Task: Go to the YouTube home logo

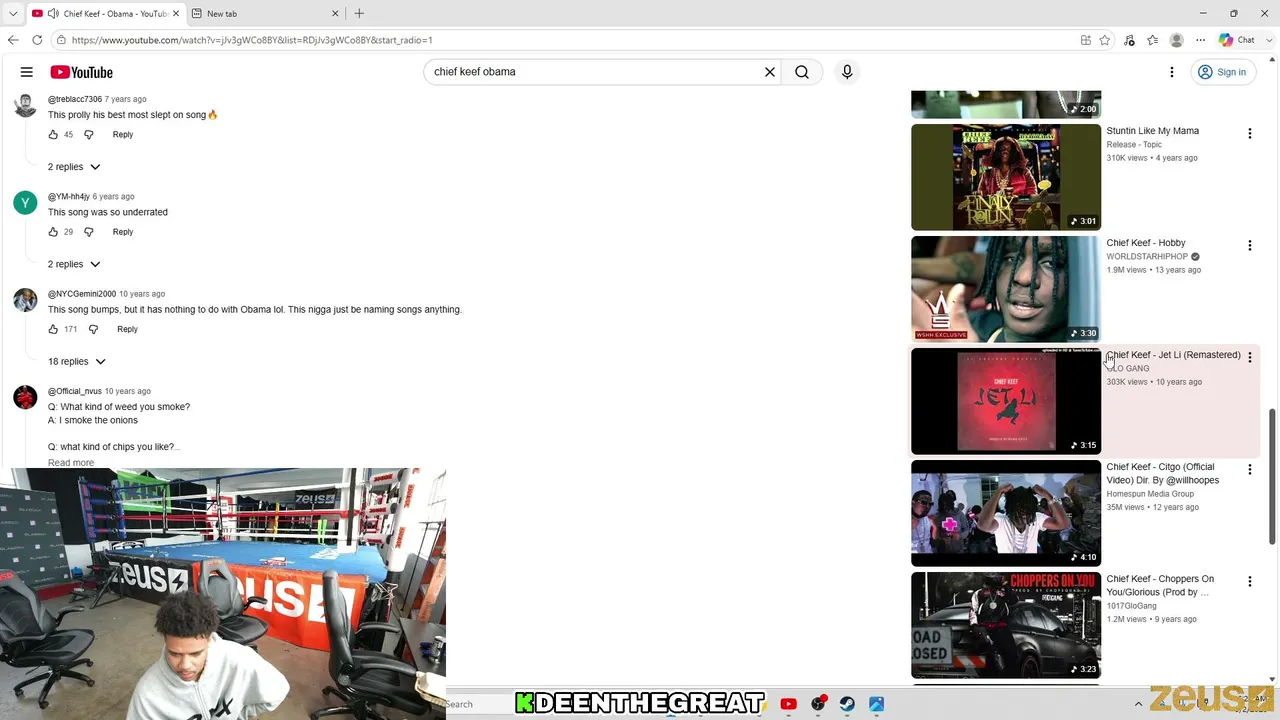Action: [x=81, y=72]
